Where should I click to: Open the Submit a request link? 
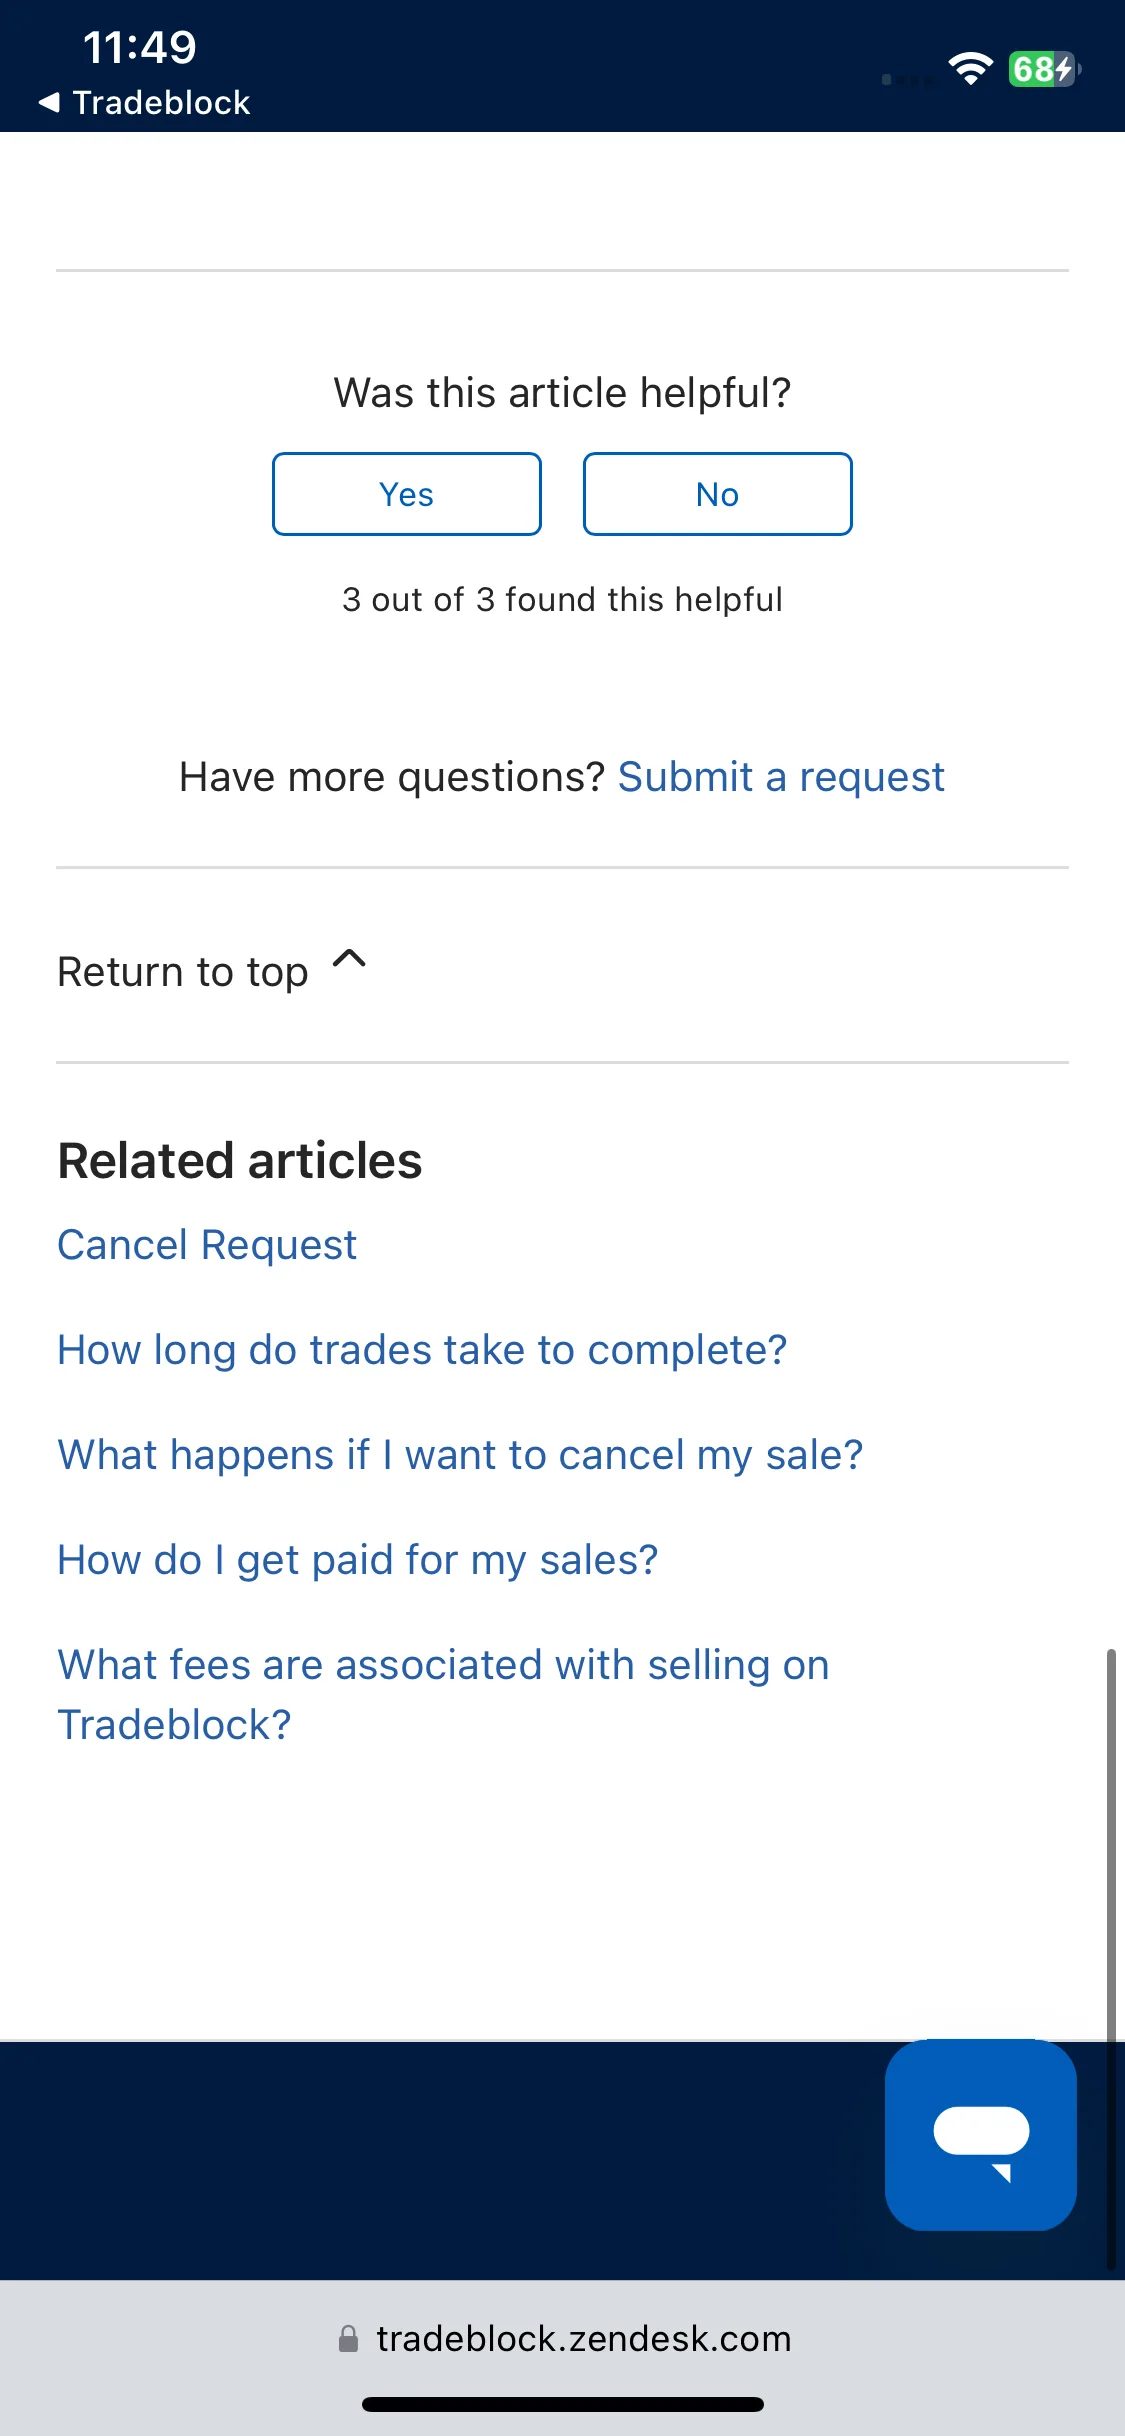[781, 777]
